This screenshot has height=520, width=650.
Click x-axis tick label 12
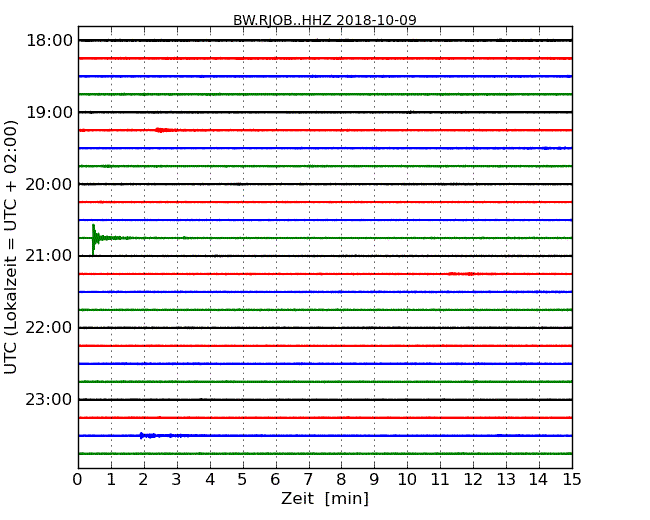(x=473, y=479)
